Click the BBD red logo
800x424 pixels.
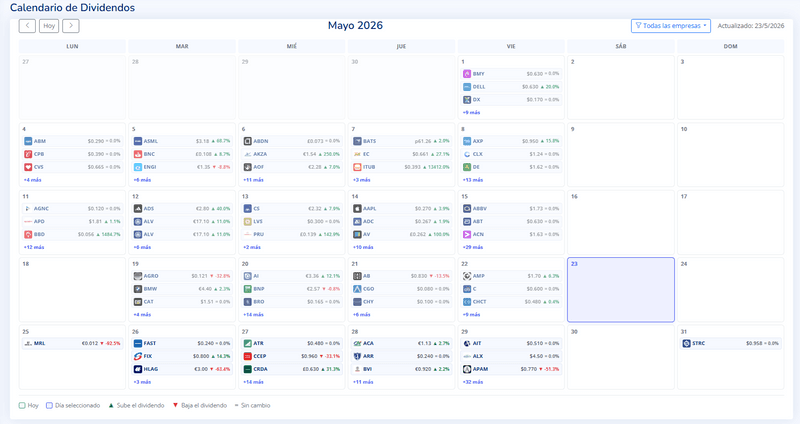coord(28,234)
